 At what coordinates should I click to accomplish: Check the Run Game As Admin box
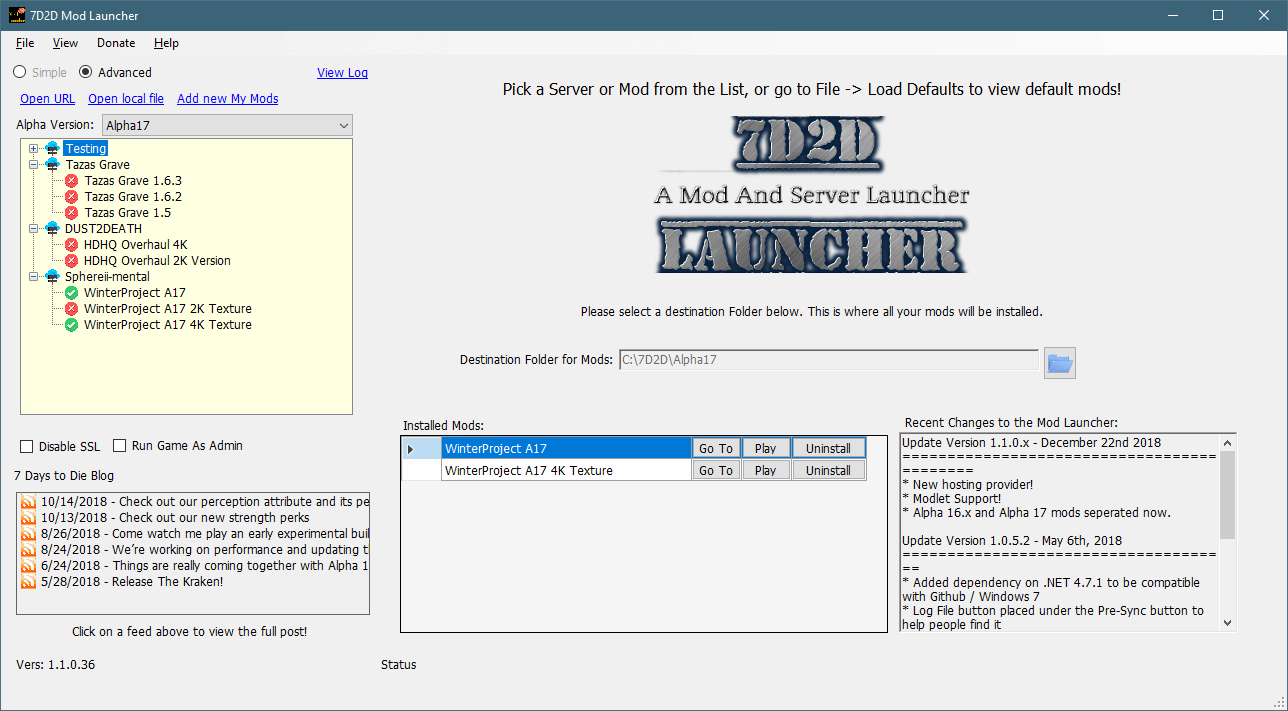pyautogui.click(x=120, y=446)
